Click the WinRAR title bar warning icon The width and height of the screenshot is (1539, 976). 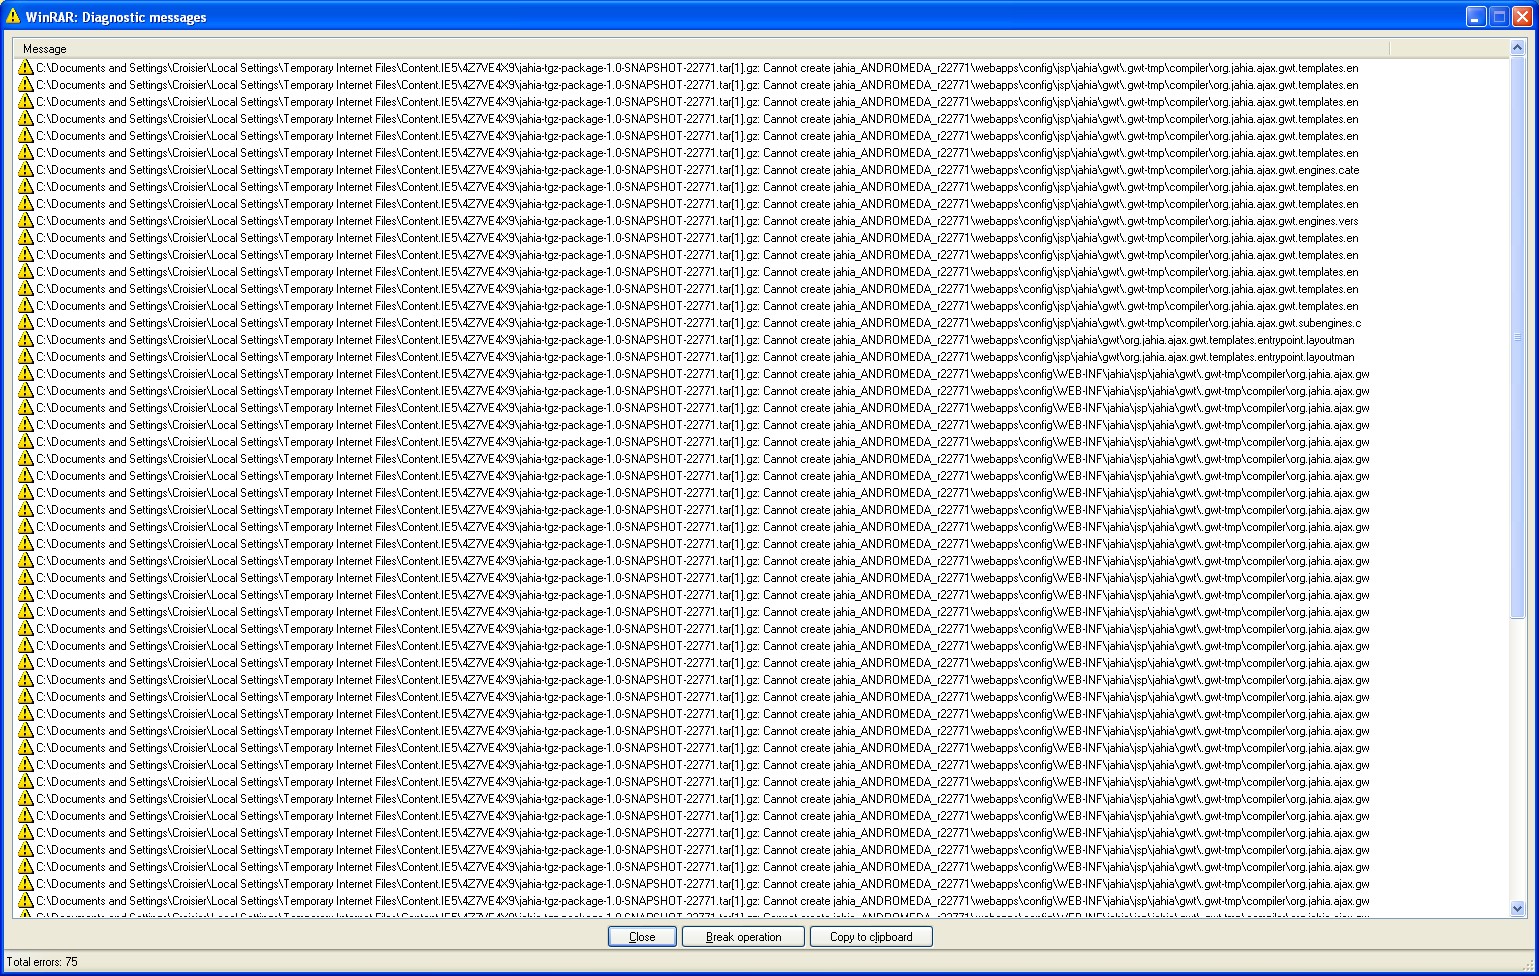(x=13, y=16)
